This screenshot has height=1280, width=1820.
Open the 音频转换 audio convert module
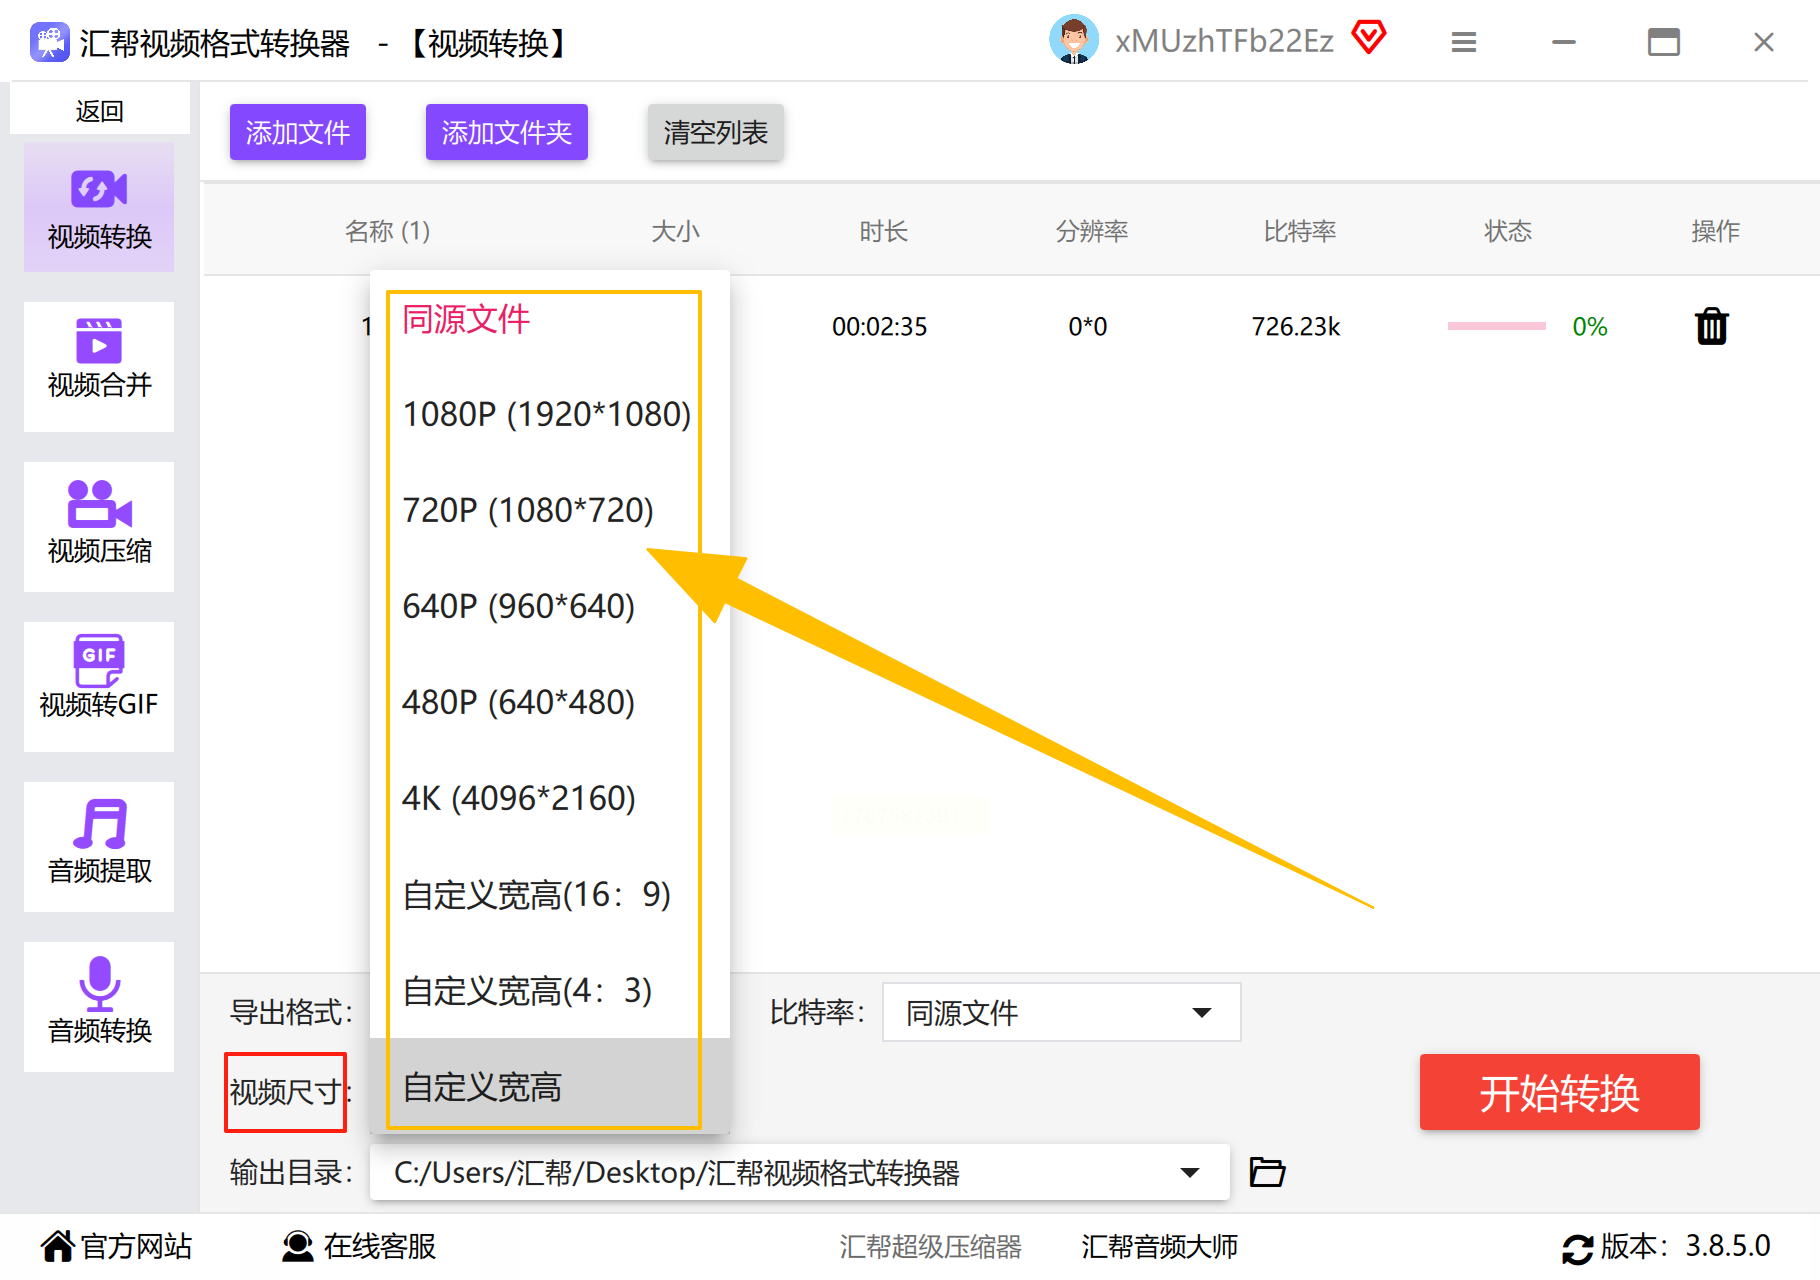click(x=99, y=1007)
